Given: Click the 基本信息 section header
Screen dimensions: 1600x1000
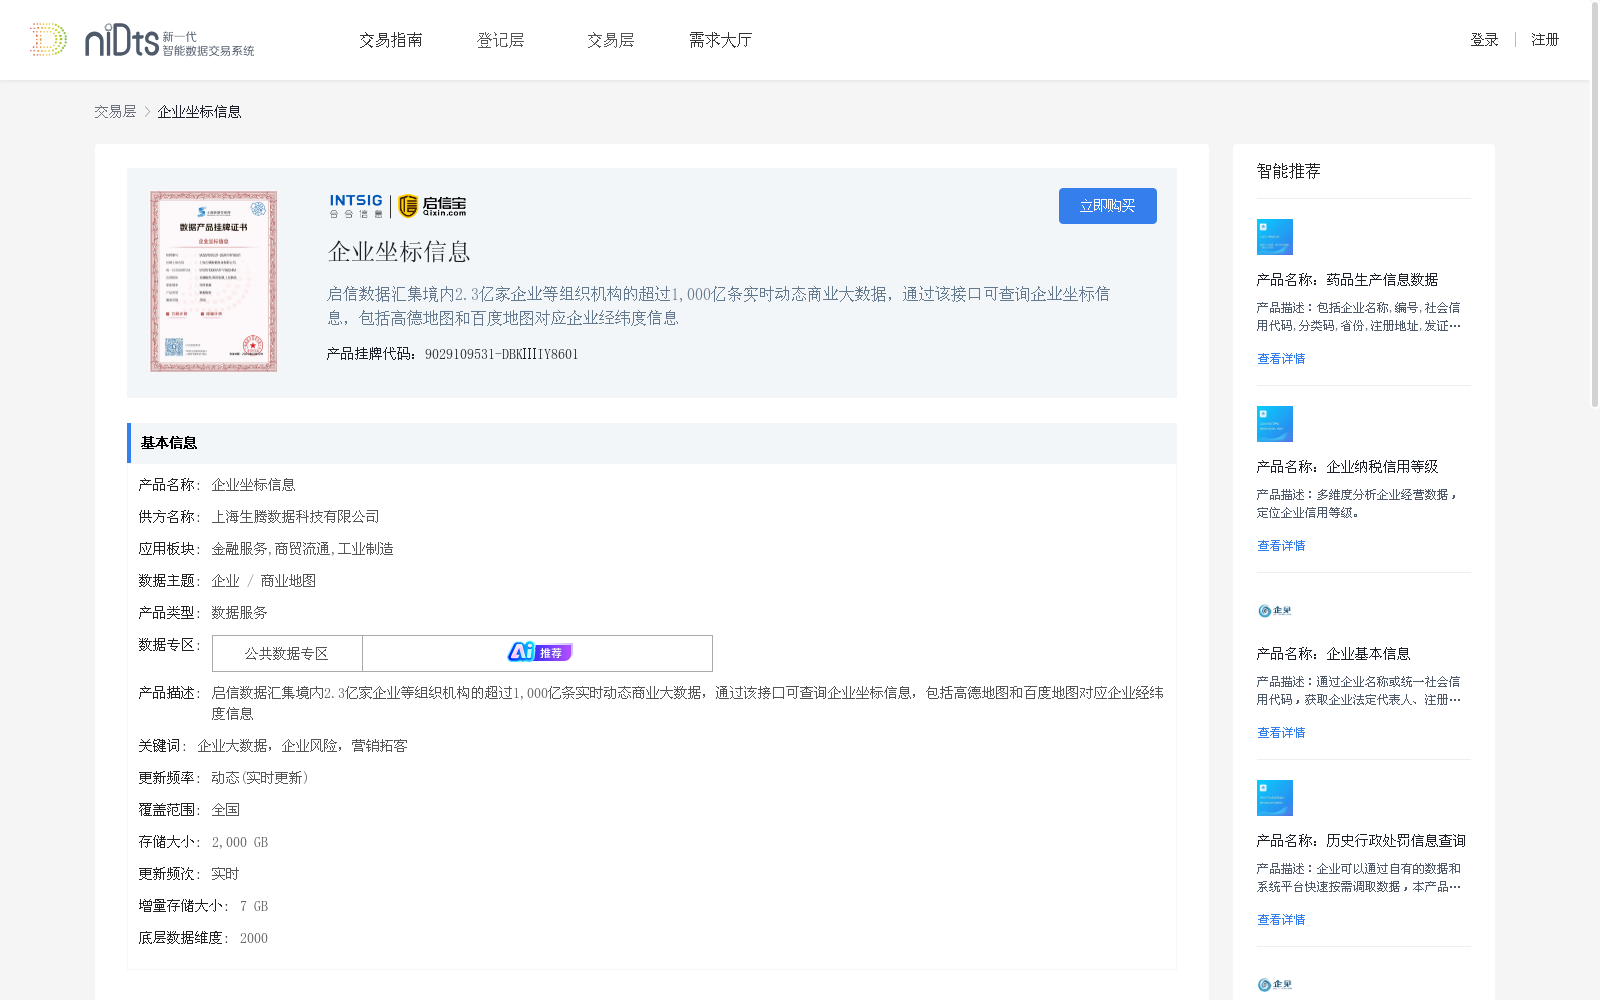Looking at the screenshot, I should pyautogui.click(x=652, y=443).
